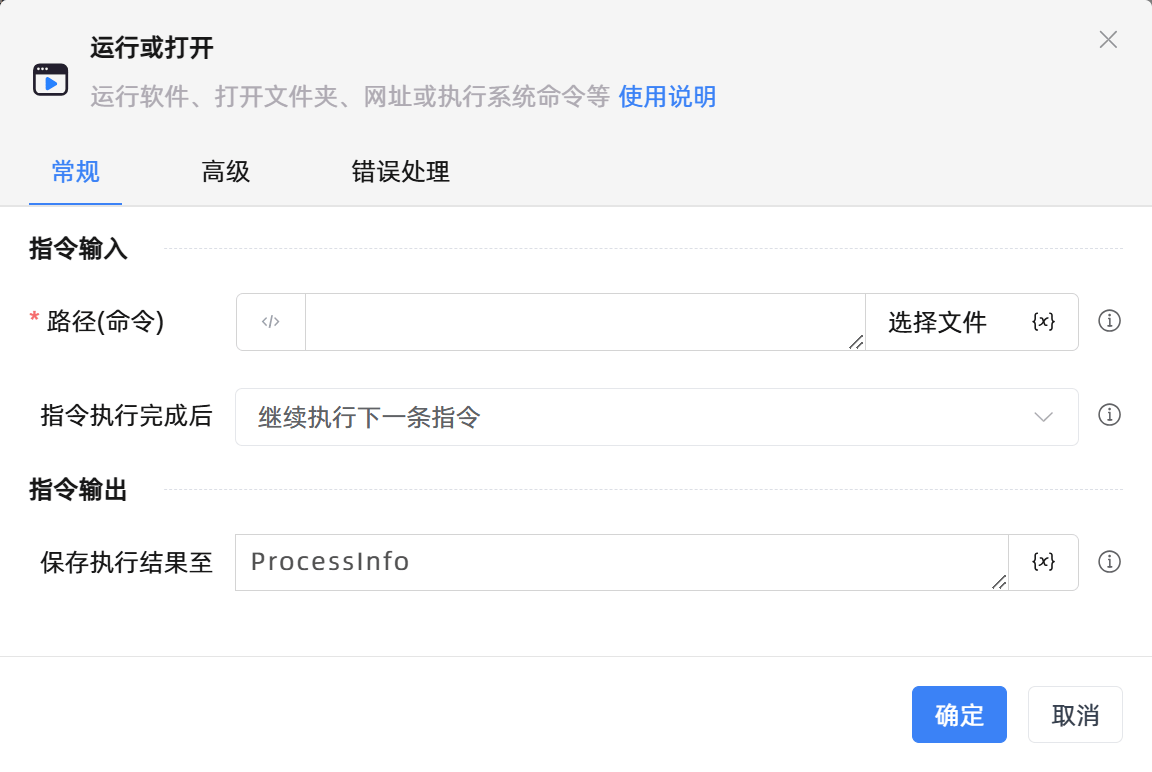Switch to the 高级 tab
1152x772 pixels.
(x=225, y=172)
